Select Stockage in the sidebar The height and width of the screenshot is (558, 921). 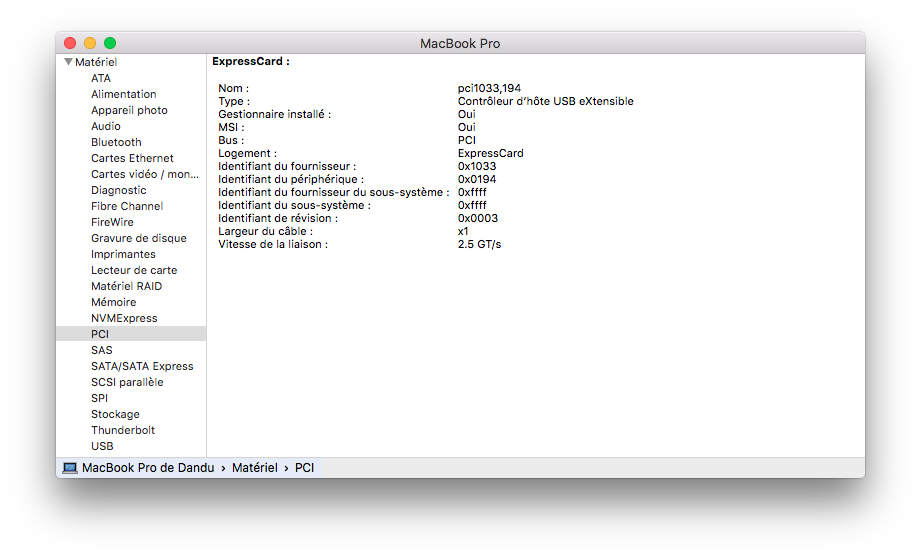click(x=115, y=414)
